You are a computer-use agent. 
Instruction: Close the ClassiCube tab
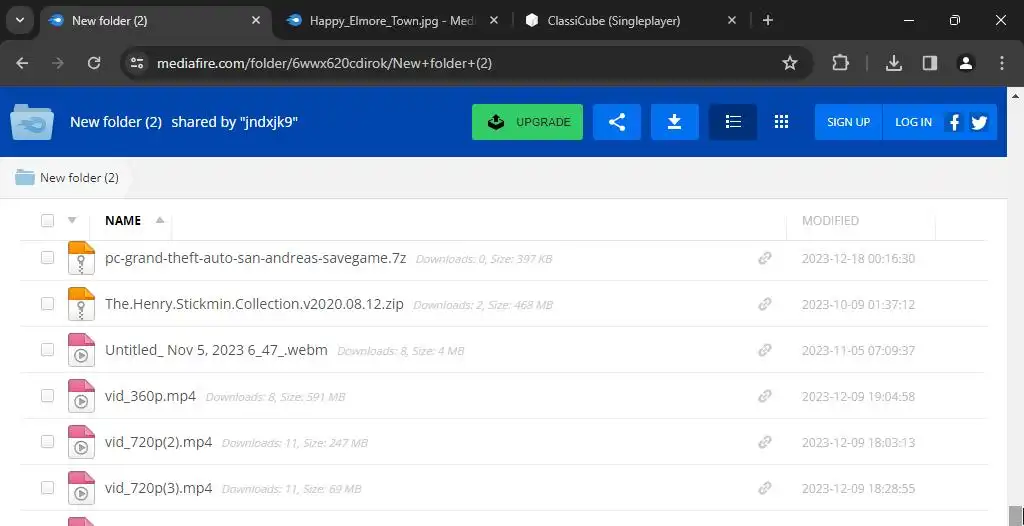[x=732, y=21]
